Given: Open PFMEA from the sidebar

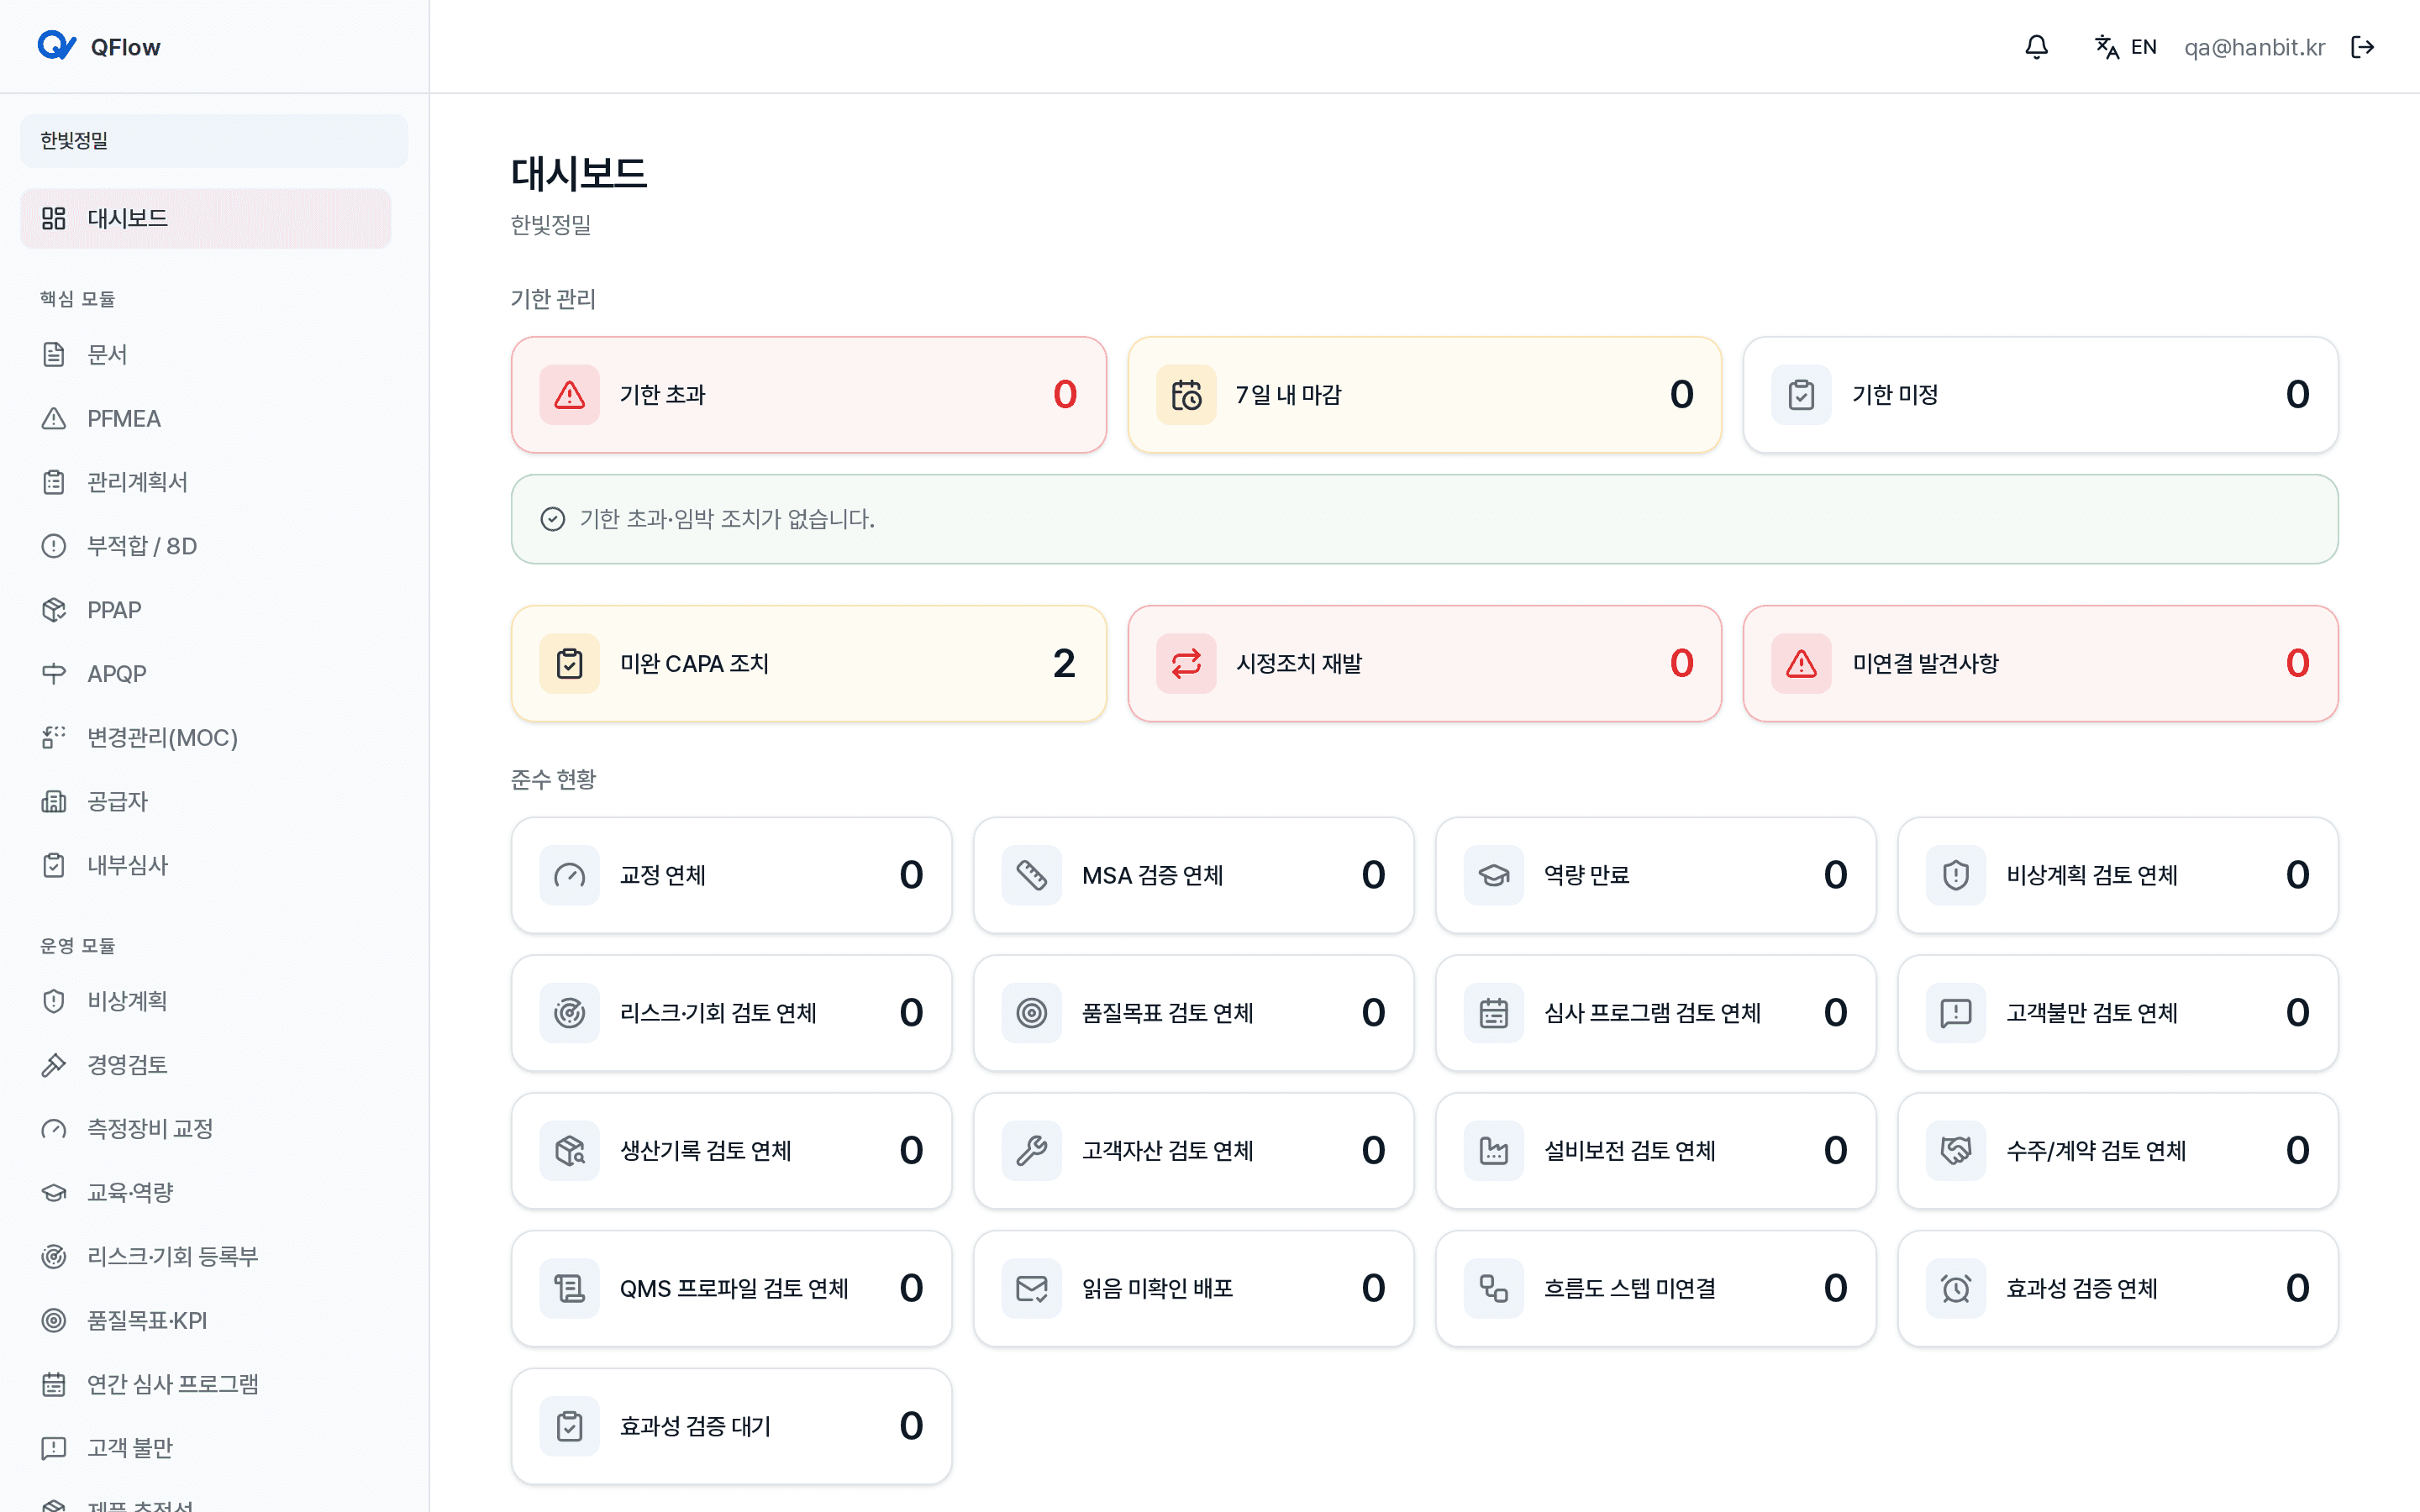Looking at the screenshot, I should point(206,418).
